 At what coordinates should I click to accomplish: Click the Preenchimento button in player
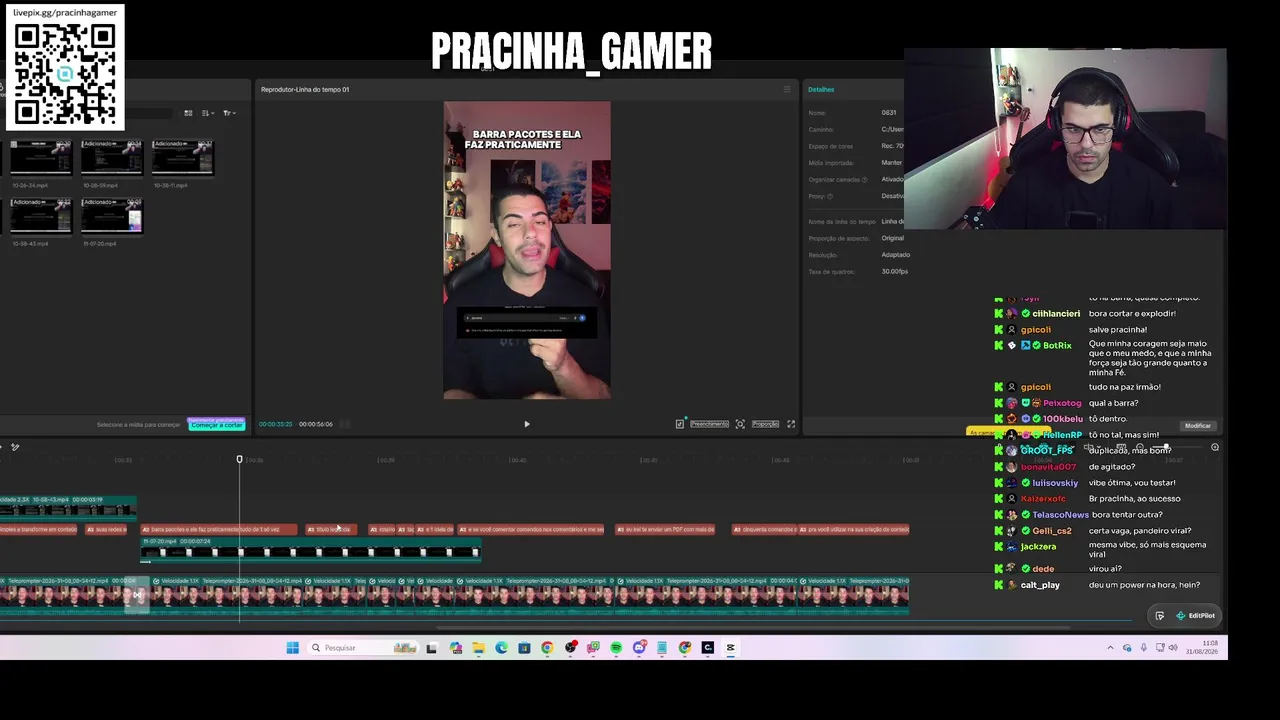709,424
